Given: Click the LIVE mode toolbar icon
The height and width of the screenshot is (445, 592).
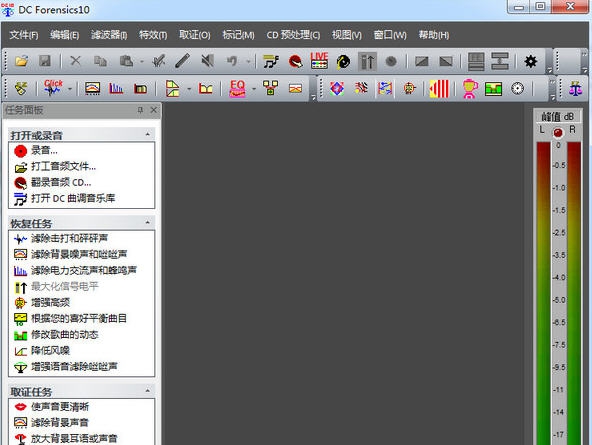Looking at the screenshot, I should coord(319,60).
